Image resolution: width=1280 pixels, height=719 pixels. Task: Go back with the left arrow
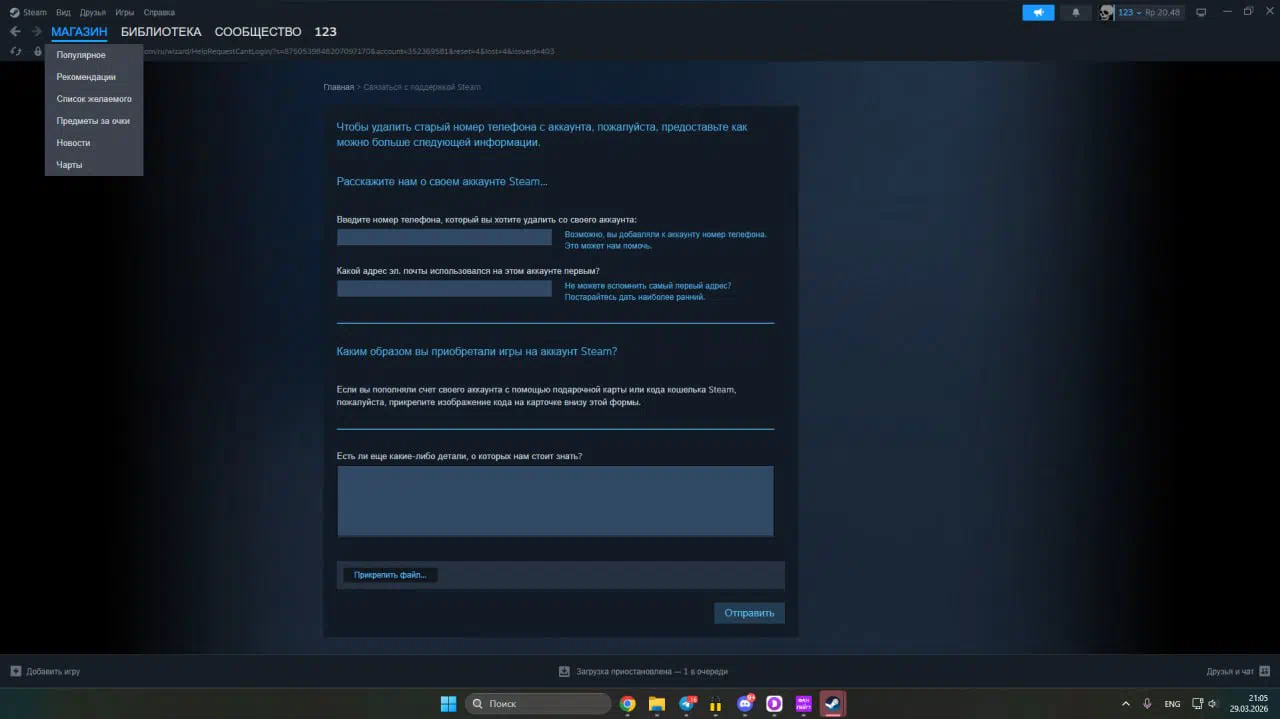coord(15,32)
